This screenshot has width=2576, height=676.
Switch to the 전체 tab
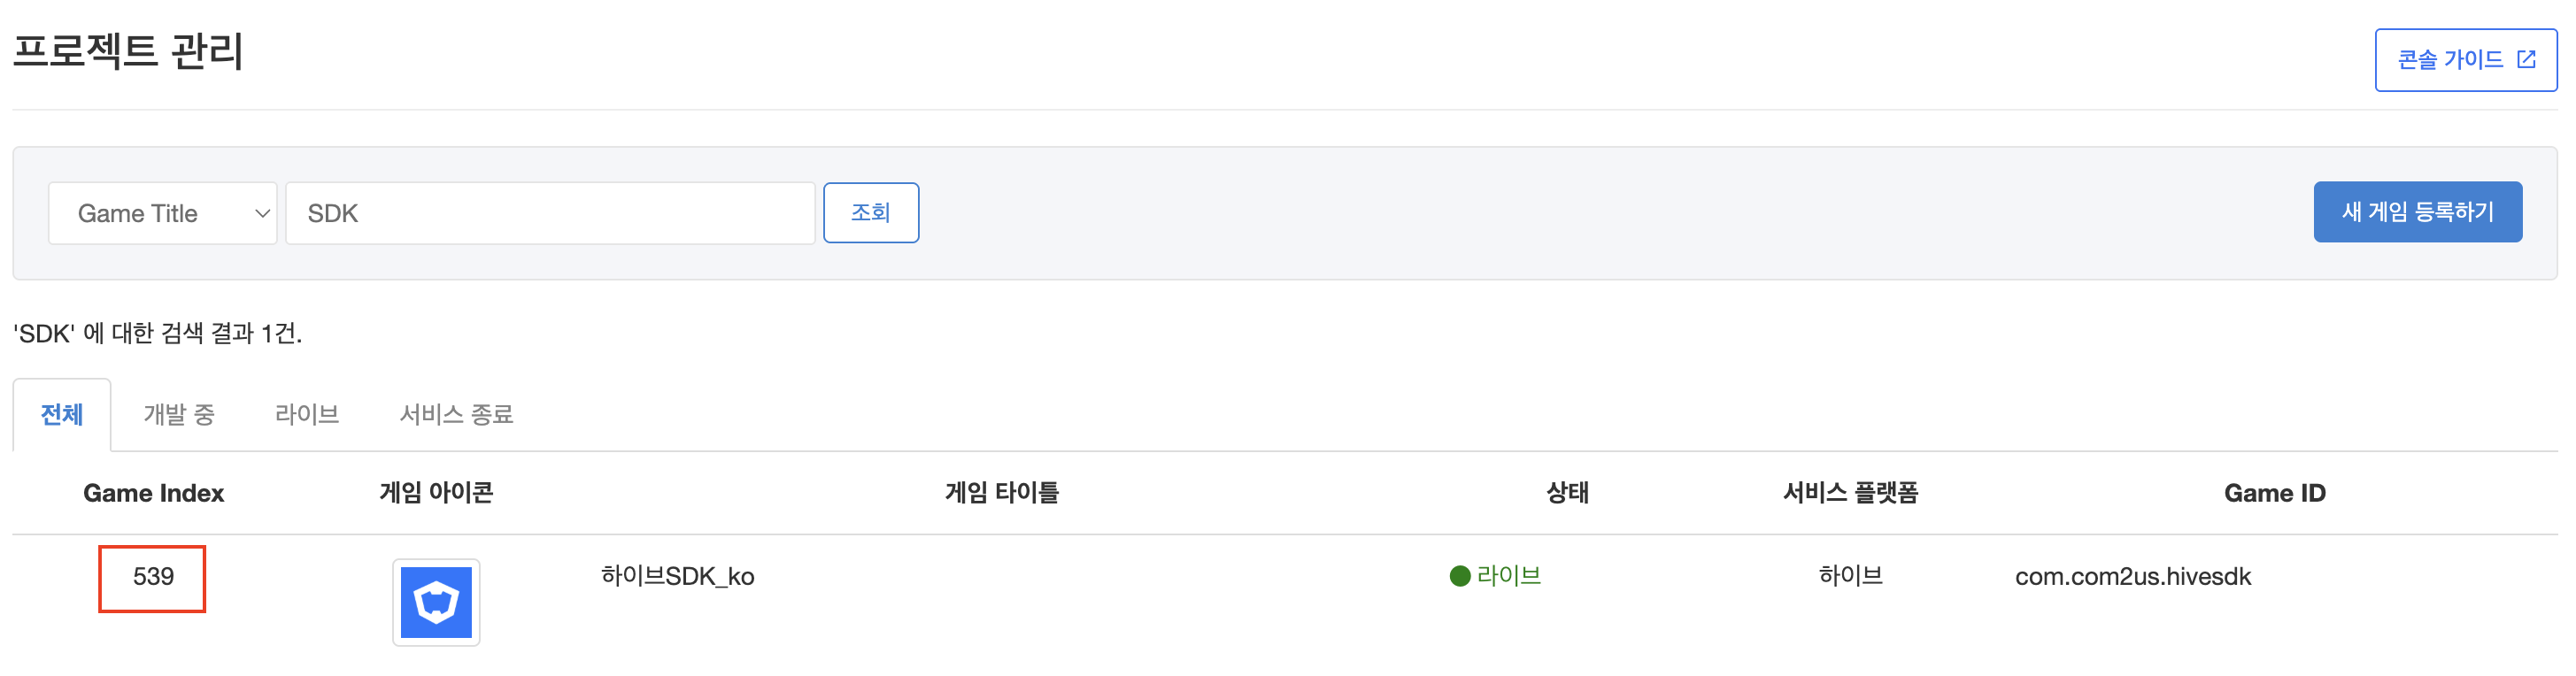[x=62, y=414]
